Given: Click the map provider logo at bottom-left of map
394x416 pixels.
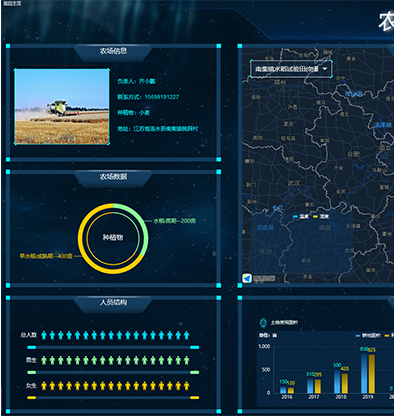Looking at the screenshot, I should click(x=247, y=278).
